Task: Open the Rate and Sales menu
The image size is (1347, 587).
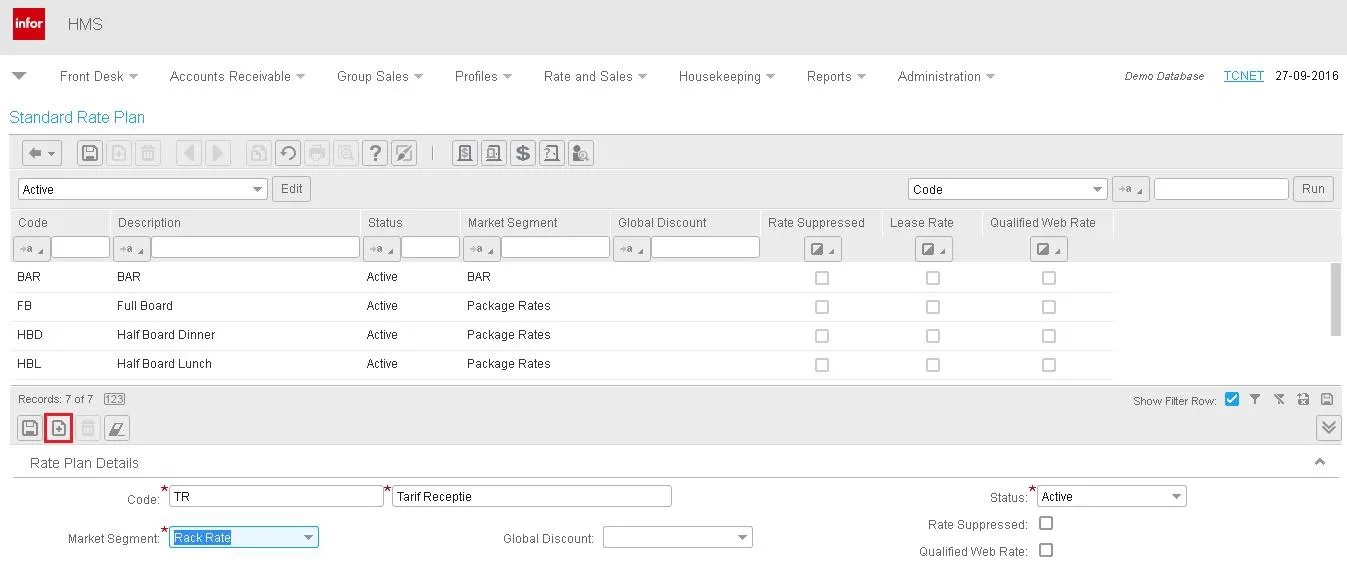Action: [x=595, y=76]
